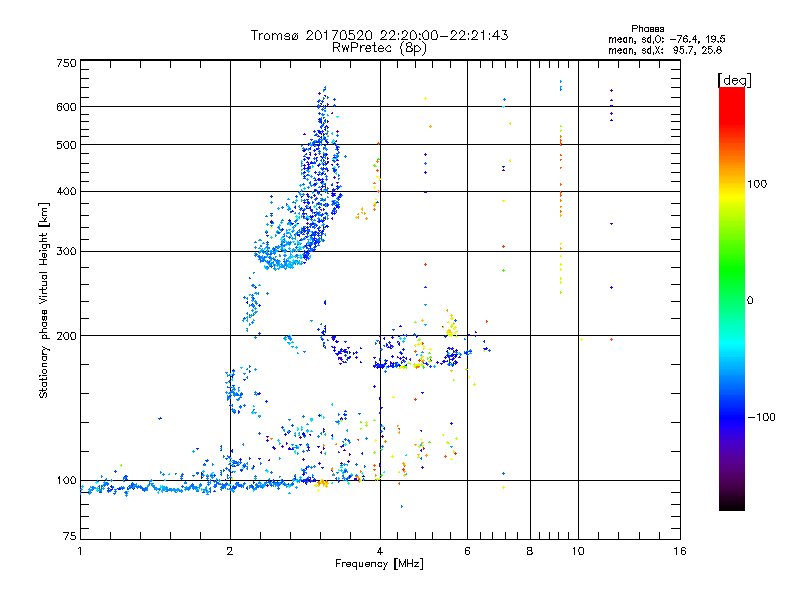
Task: Click the '16' x-axis tick label
Action: point(680,551)
